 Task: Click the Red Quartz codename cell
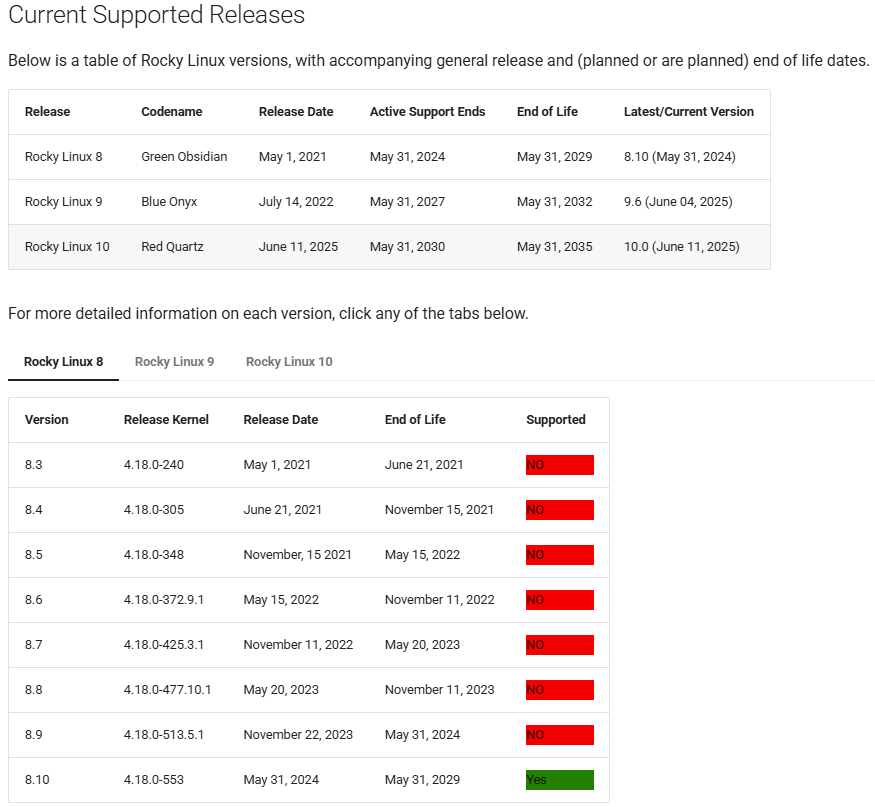pos(172,247)
